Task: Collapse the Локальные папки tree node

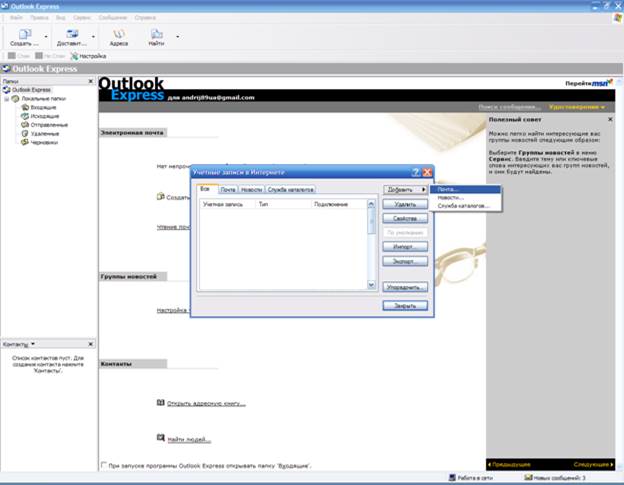Action: [6, 99]
